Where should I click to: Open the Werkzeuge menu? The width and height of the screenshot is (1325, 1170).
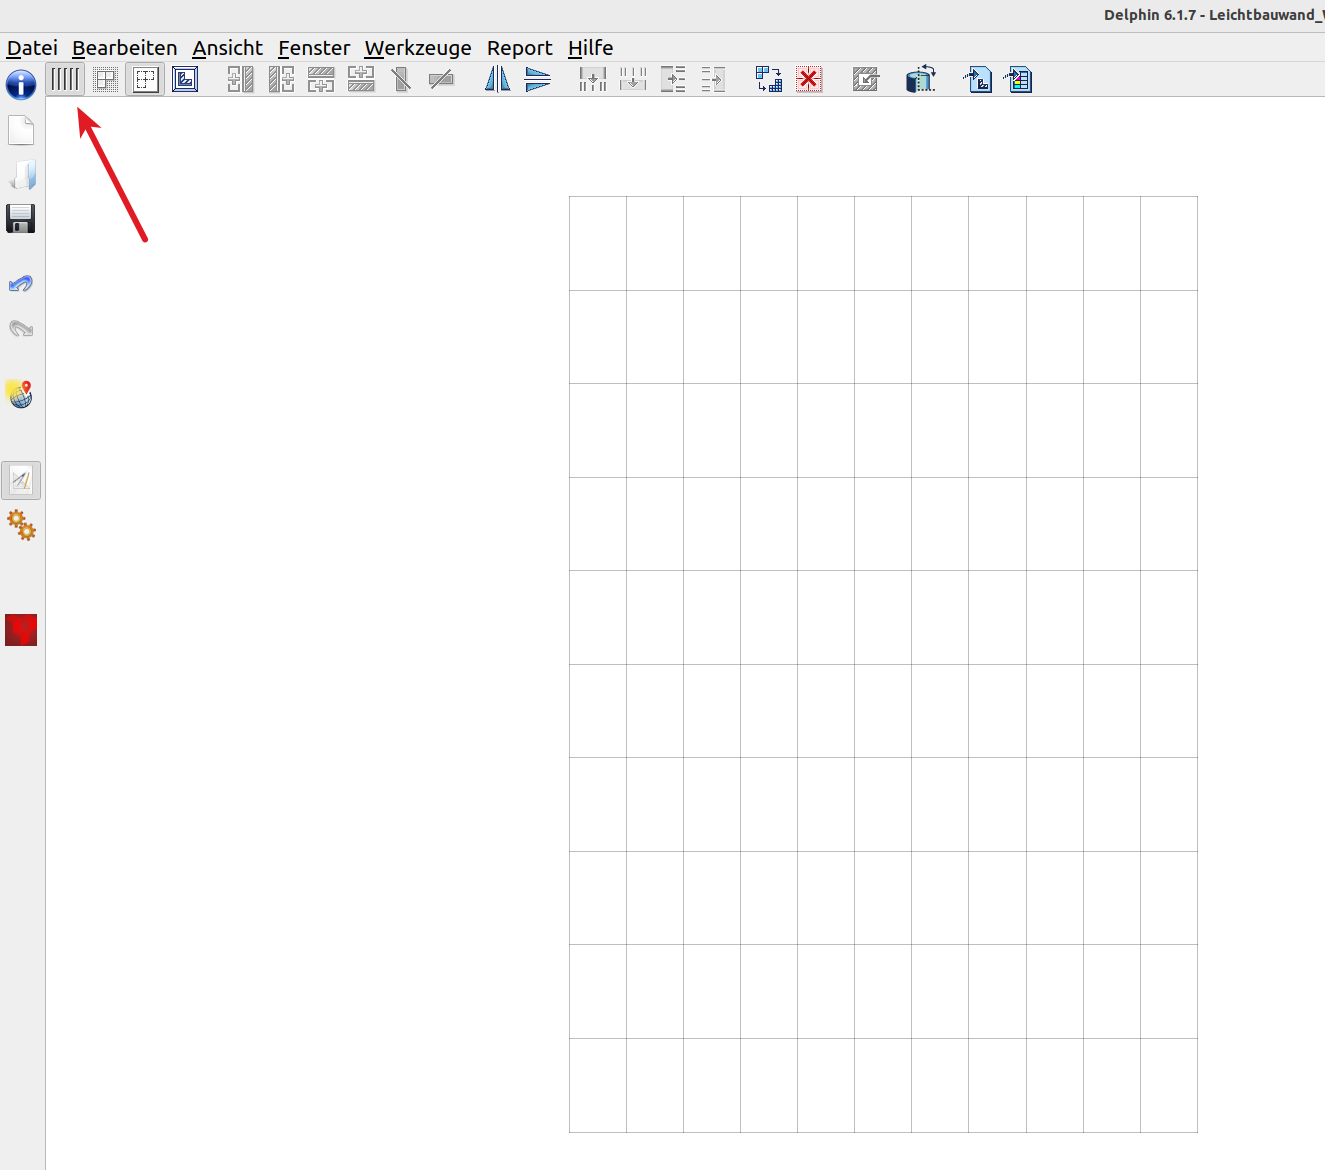pyautogui.click(x=418, y=48)
